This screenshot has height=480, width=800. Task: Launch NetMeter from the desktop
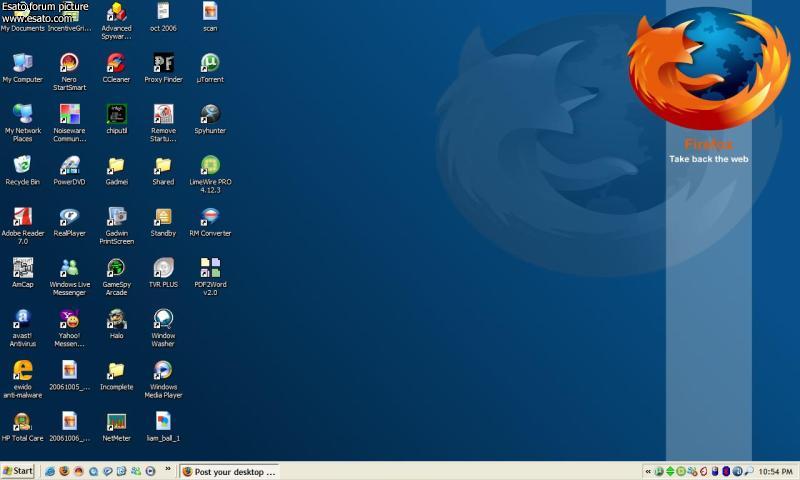click(x=116, y=426)
